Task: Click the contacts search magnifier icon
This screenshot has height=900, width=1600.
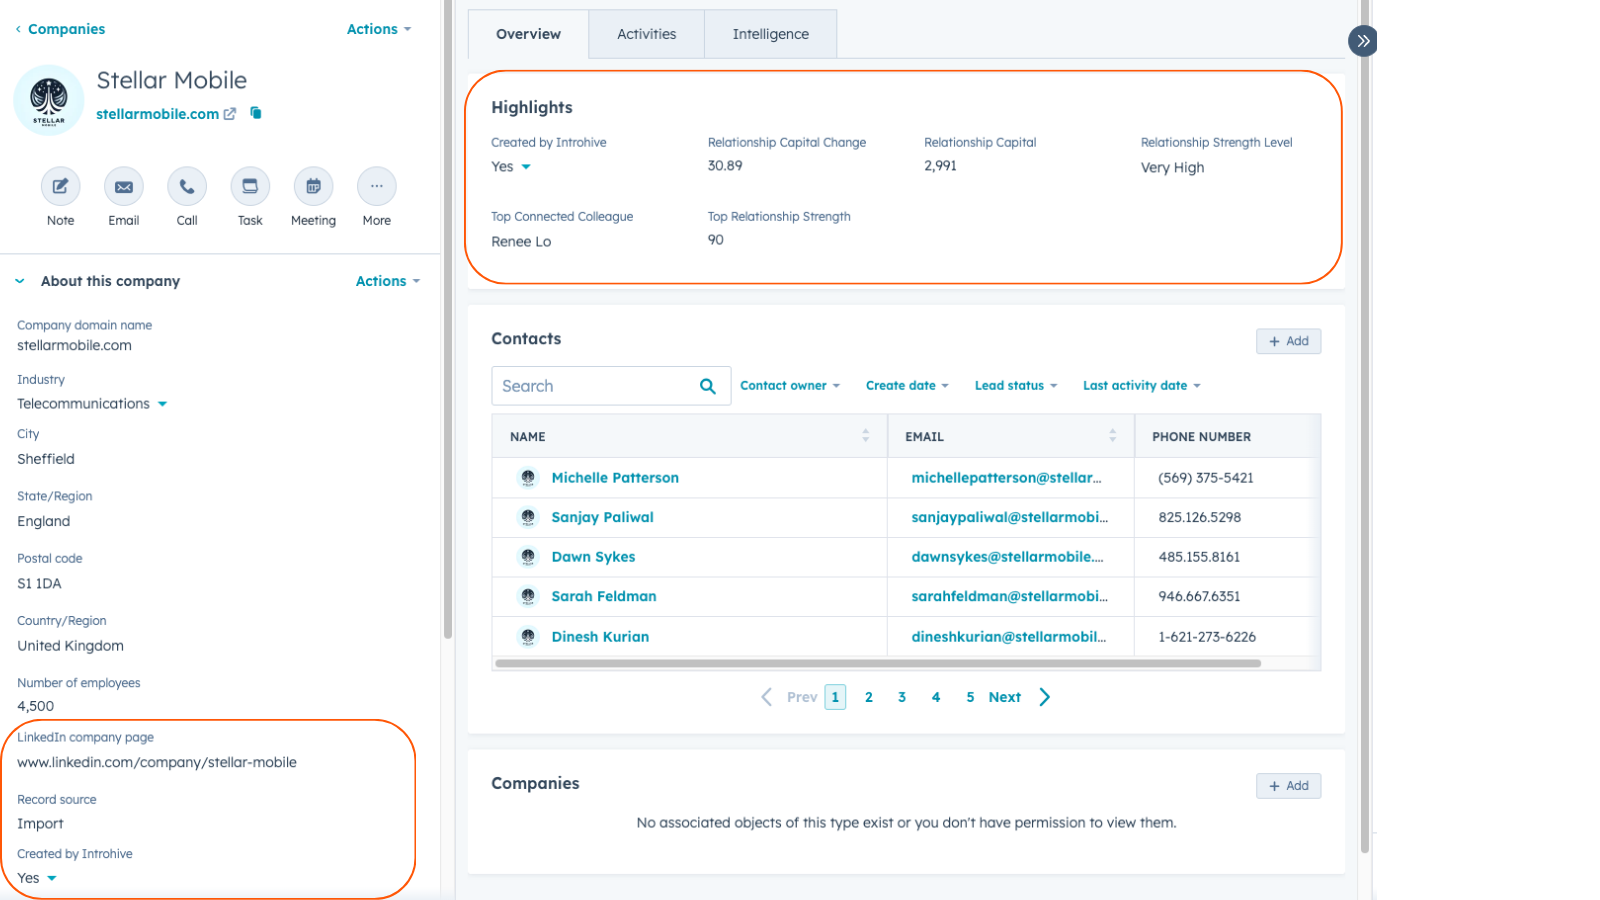Action: coord(708,386)
